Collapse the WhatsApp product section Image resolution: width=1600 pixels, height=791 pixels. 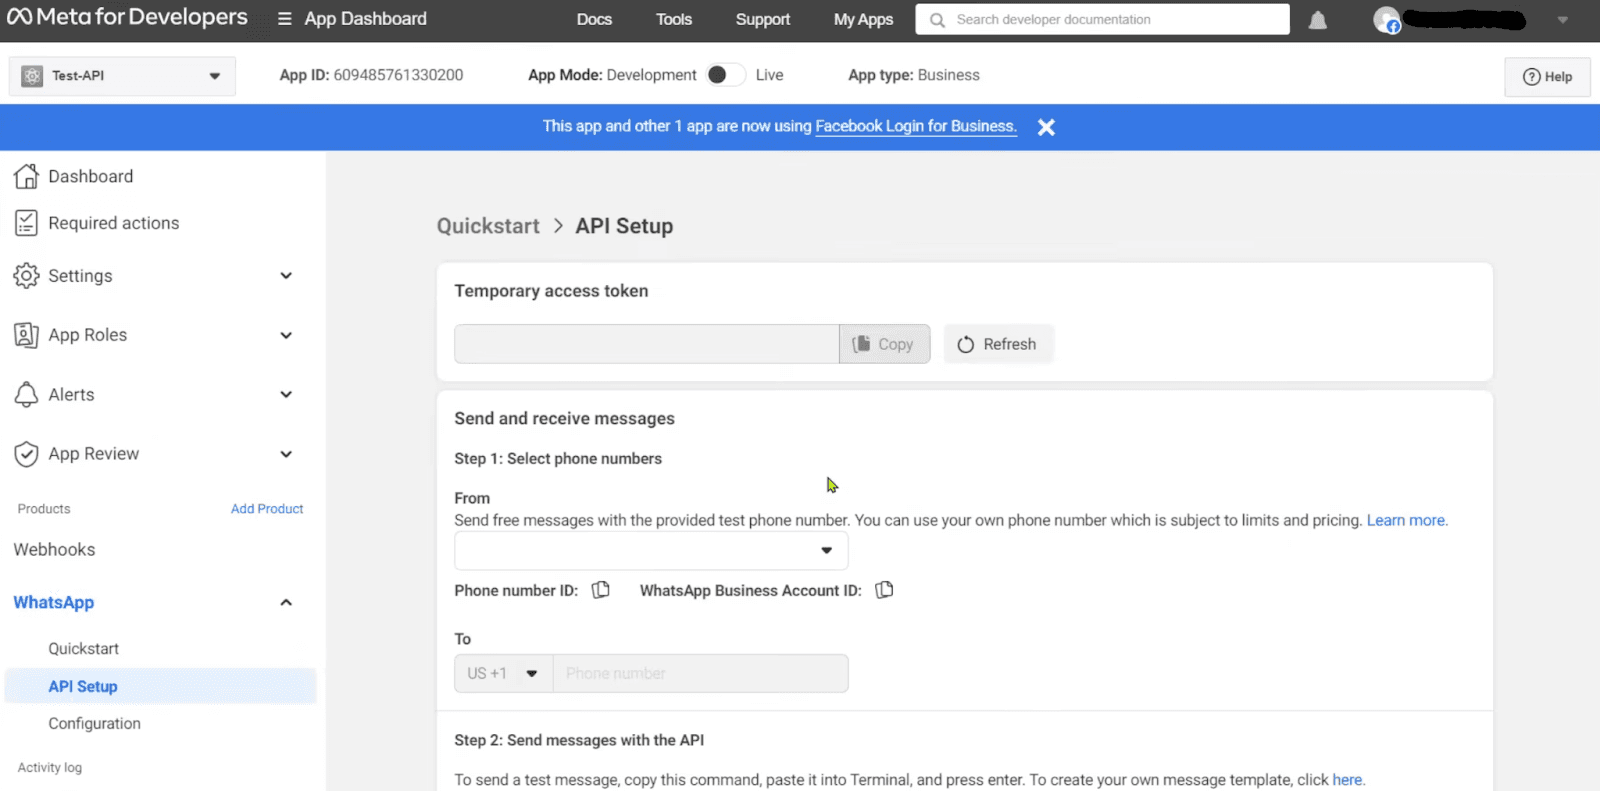[286, 603]
